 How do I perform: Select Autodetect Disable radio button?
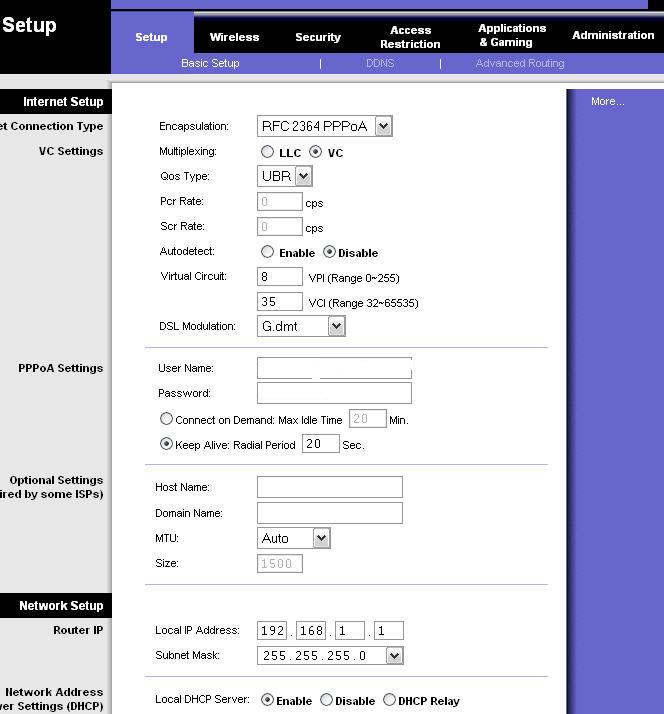click(x=329, y=252)
